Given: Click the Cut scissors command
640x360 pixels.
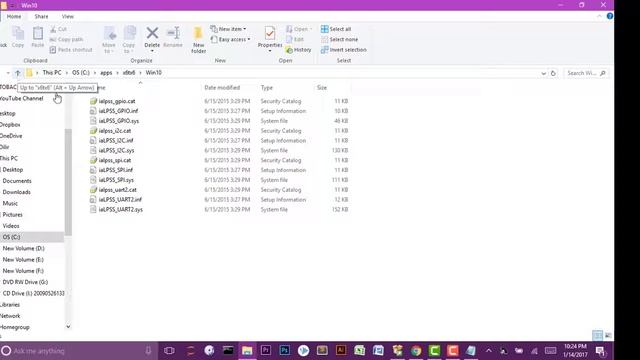Looking at the screenshot, I should [58, 29].
